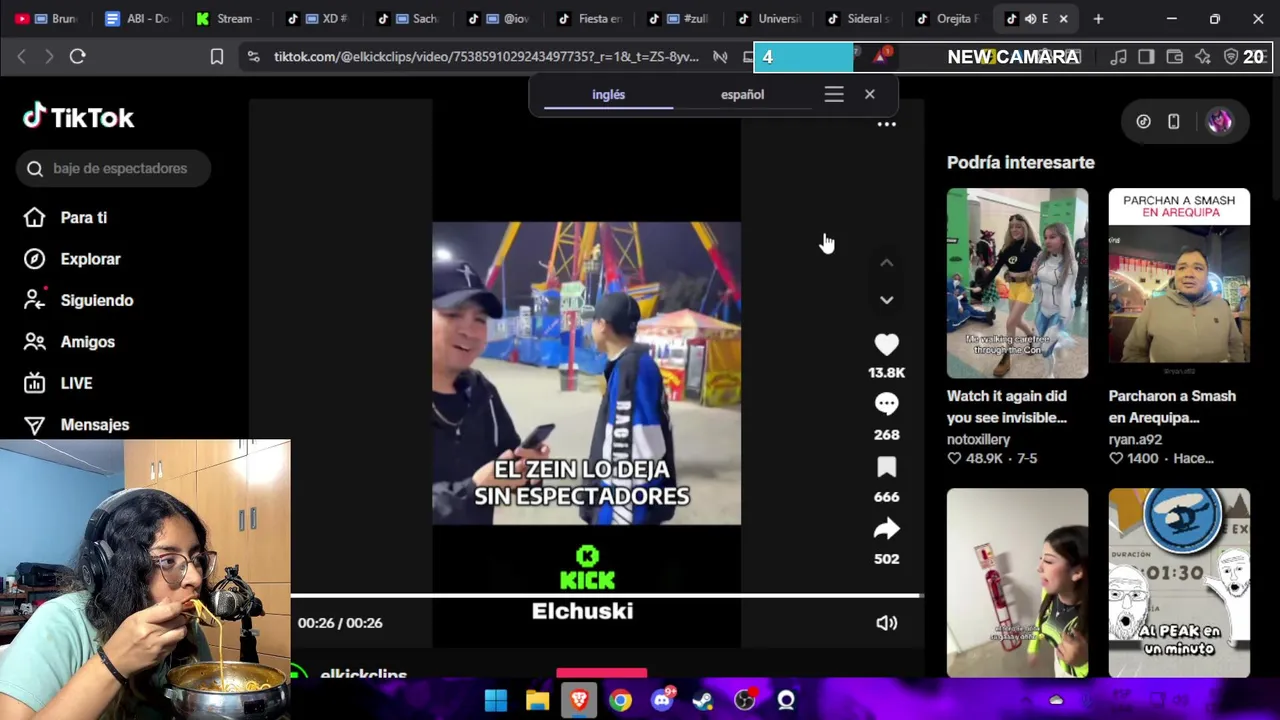Toggle the browser sidebar panel

point(1146,57)
